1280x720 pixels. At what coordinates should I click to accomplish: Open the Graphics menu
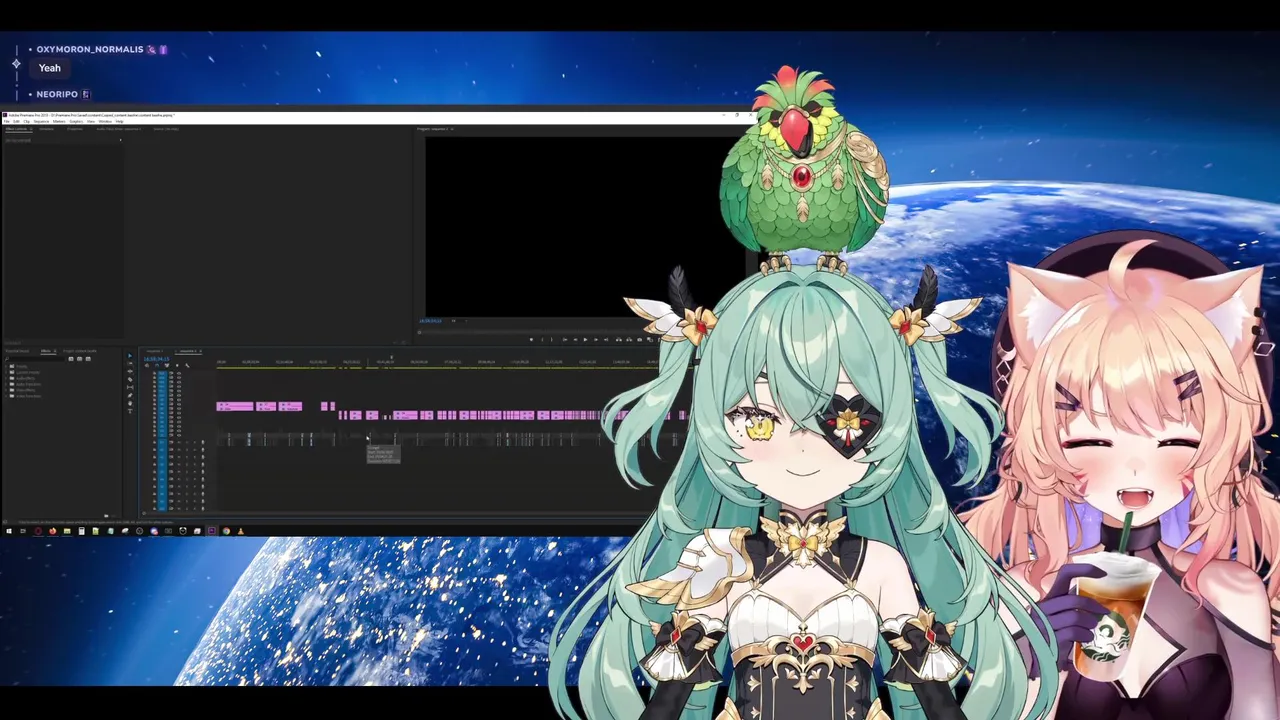[76, 121]
